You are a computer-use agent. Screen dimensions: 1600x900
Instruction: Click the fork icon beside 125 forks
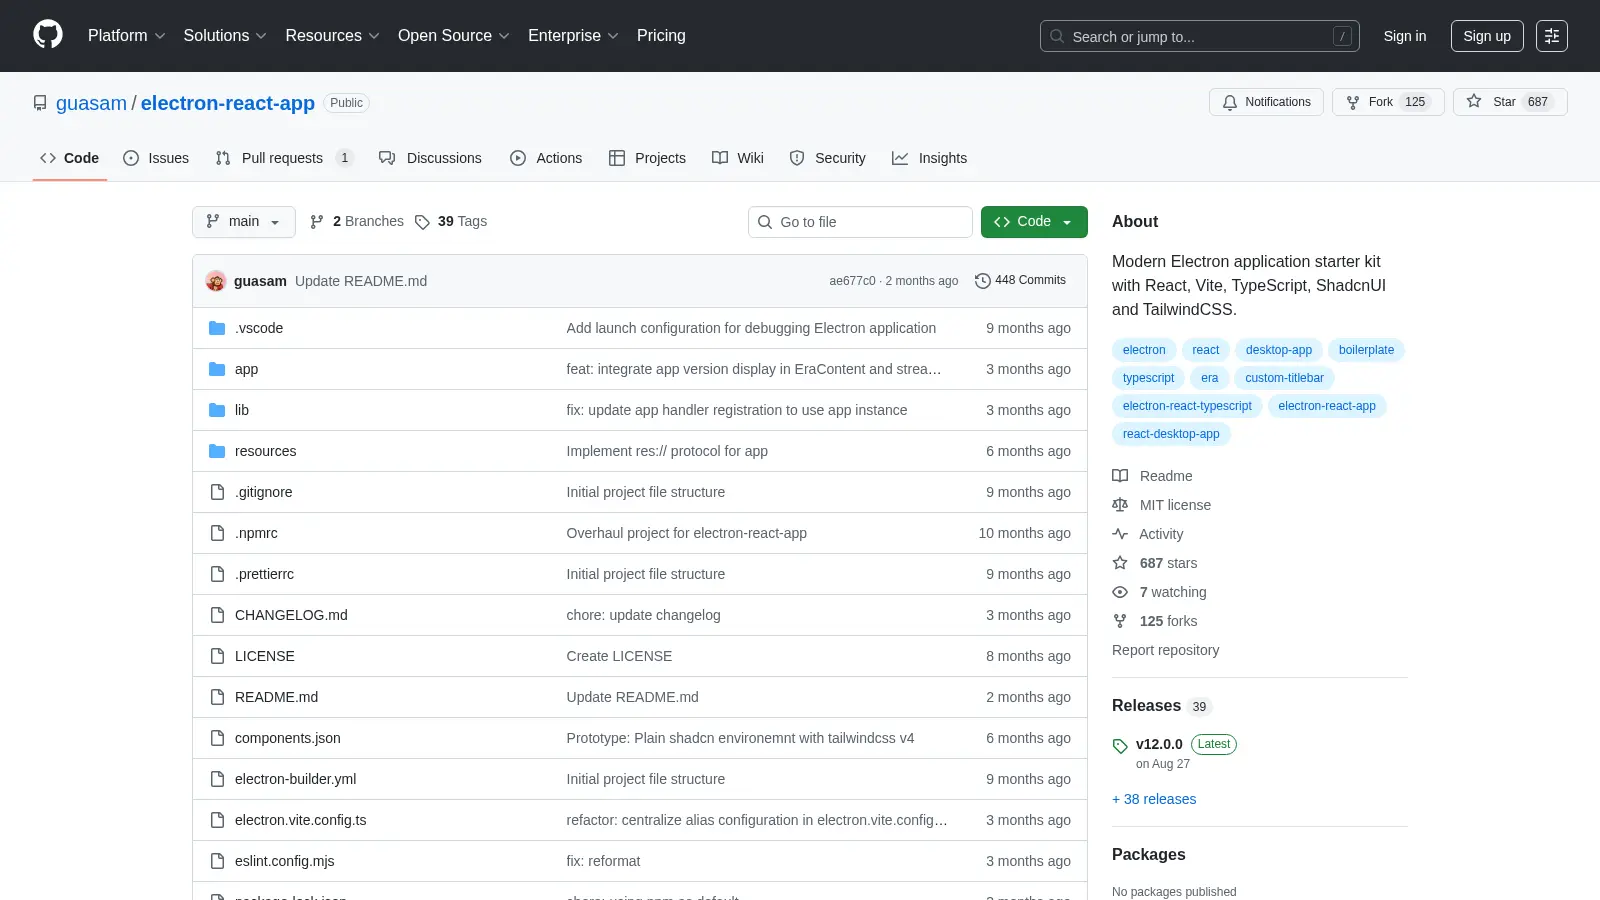(1120, 621)
